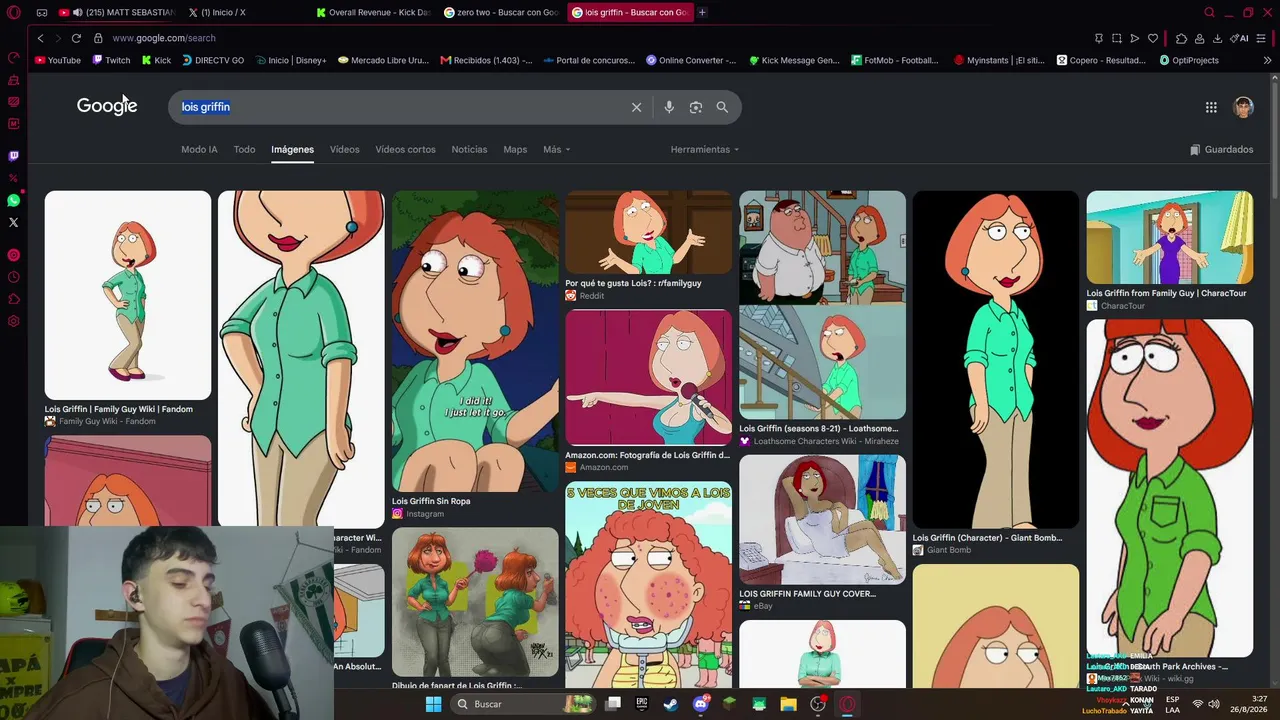Open the OptiProjects bookmark

[1189, 60]
